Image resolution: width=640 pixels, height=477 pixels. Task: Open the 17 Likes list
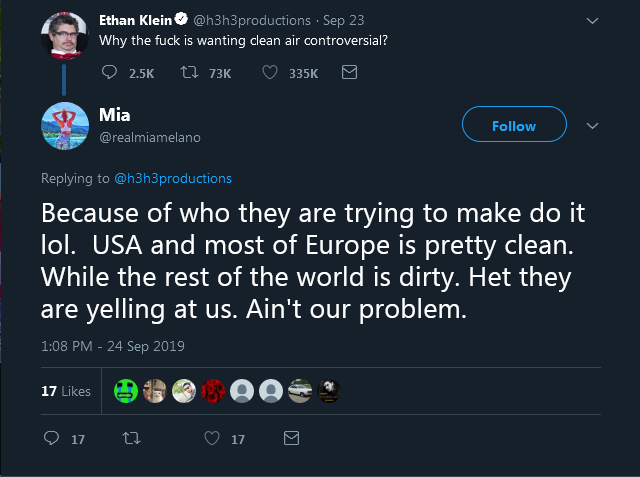pos(66,392)
